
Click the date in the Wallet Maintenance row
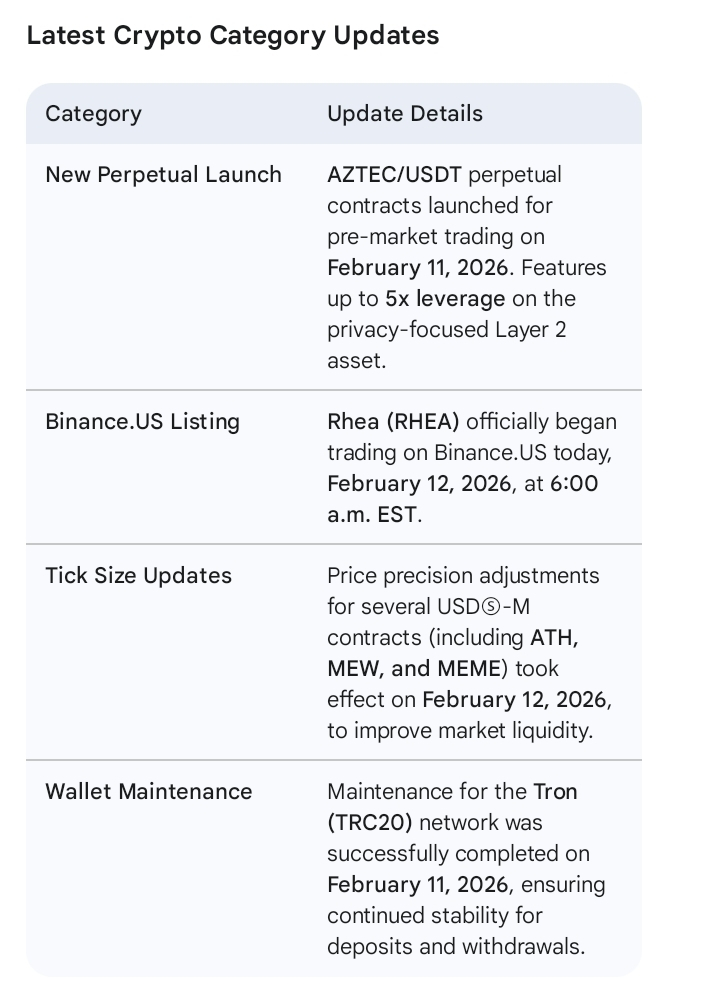coord(420,885)
